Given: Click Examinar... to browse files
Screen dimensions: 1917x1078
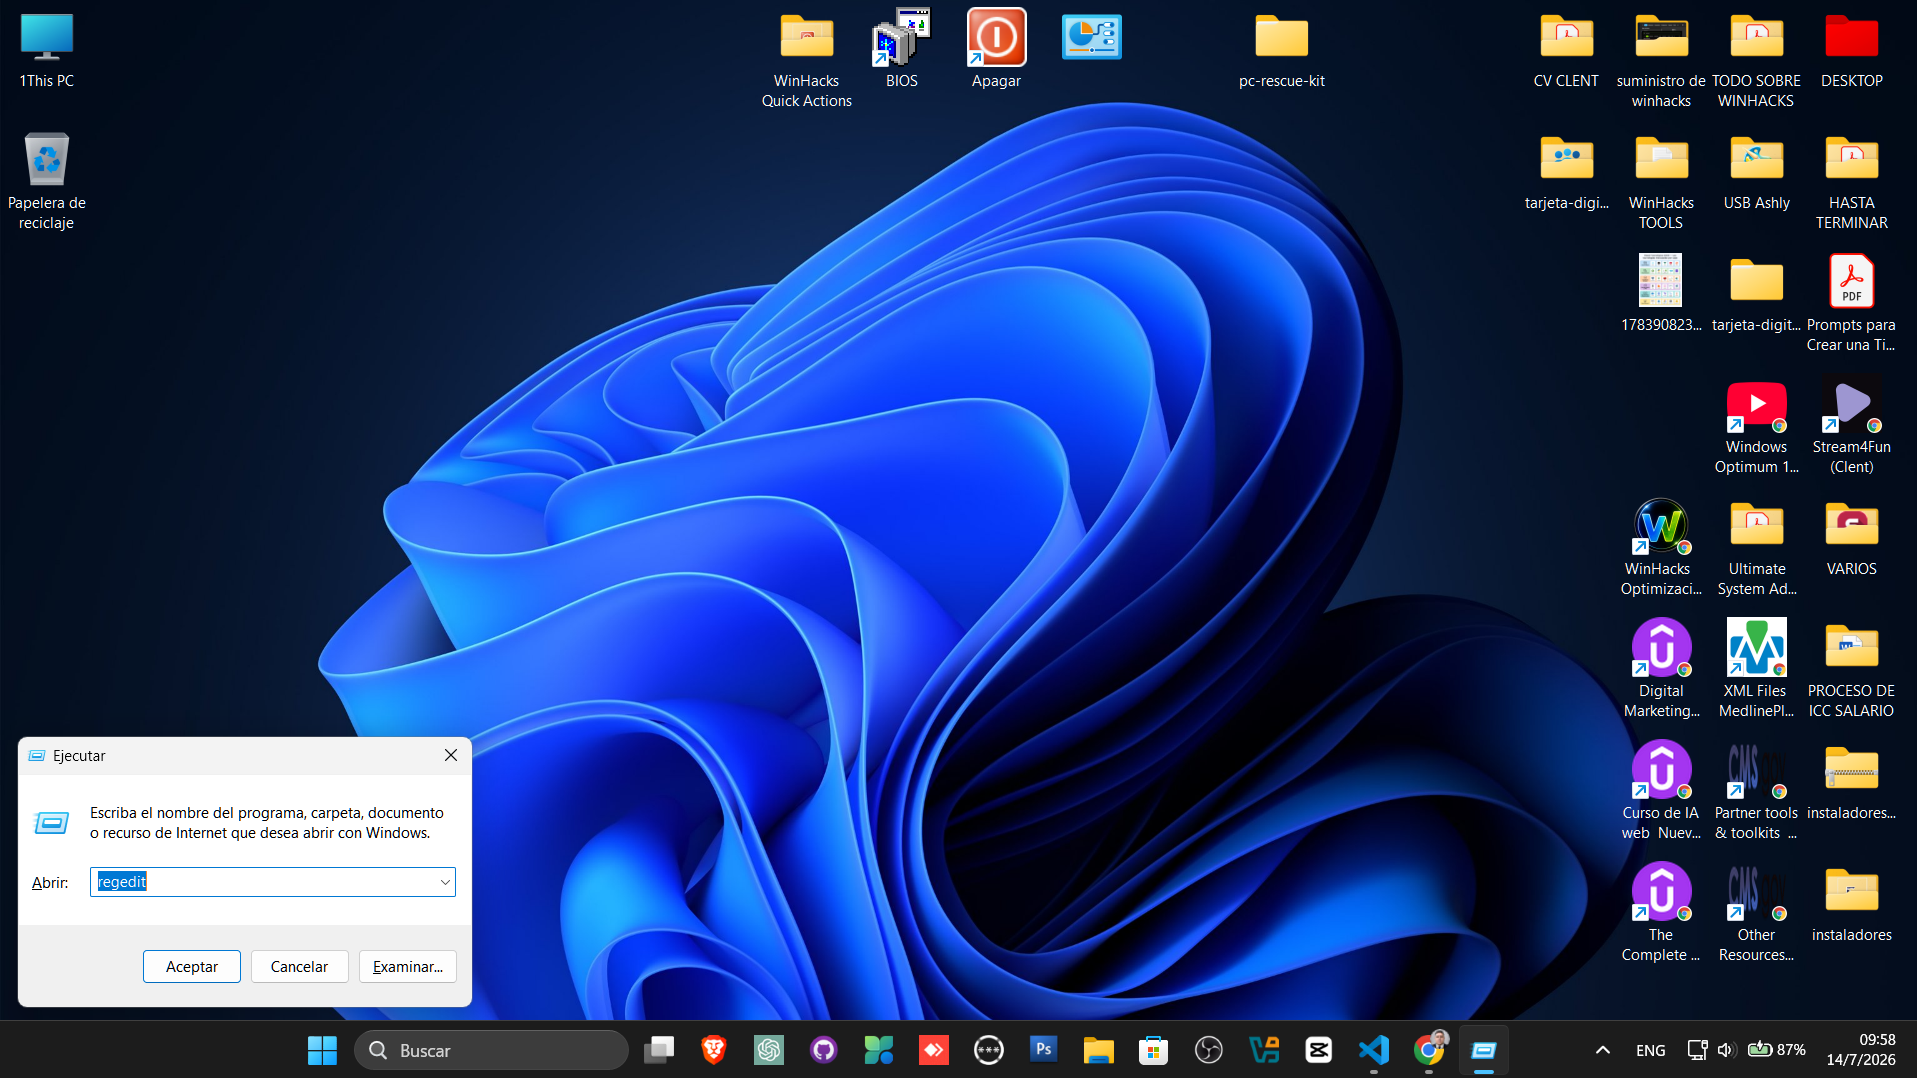Looking at the screenshot, I should [x=407, y=966].
